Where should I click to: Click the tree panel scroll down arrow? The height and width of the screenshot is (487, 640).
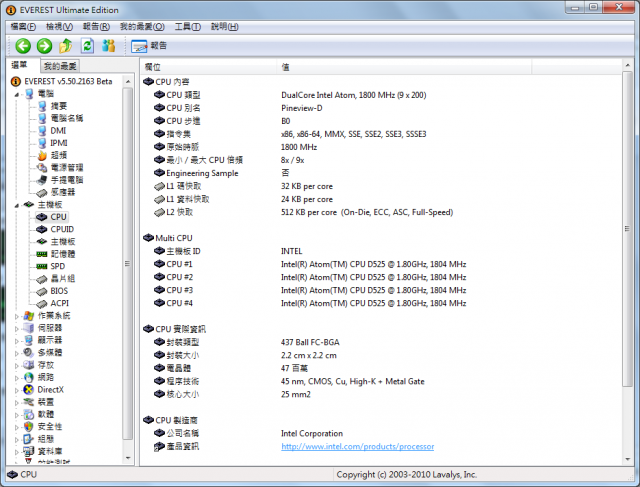click(128, 458)
